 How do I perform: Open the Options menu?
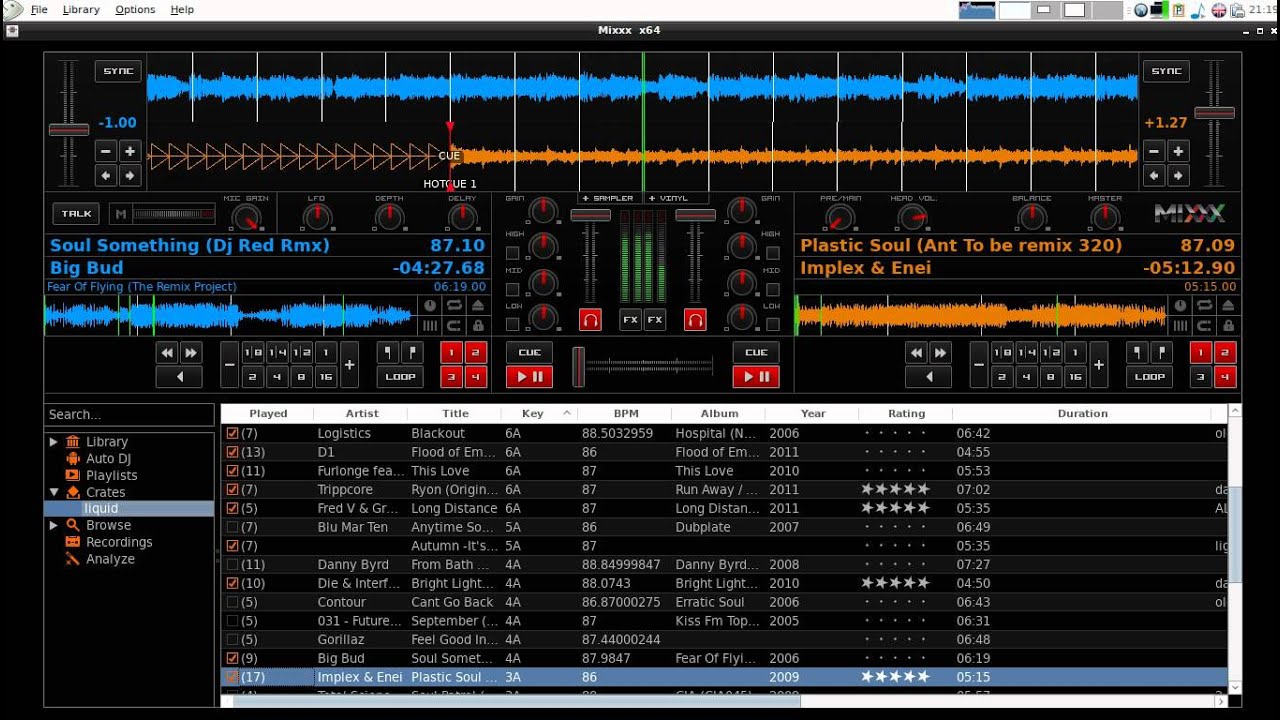coord(135,9)
